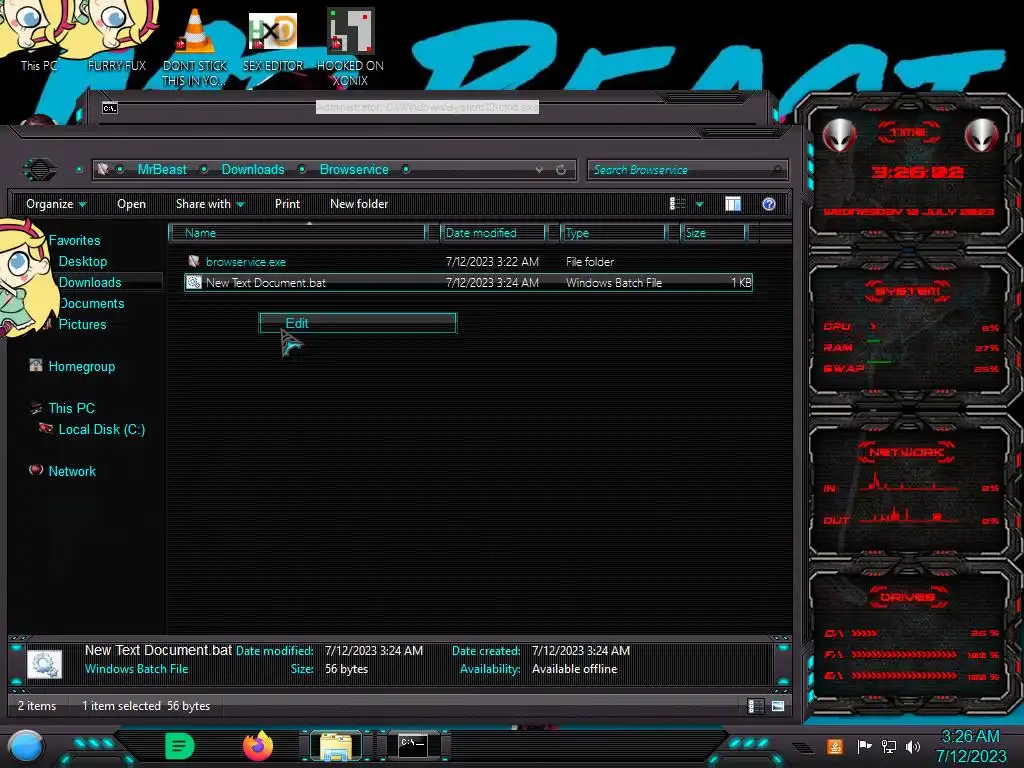Select Edit in the context menu
Screen dimensions: 1024x768
click(358, 323)
